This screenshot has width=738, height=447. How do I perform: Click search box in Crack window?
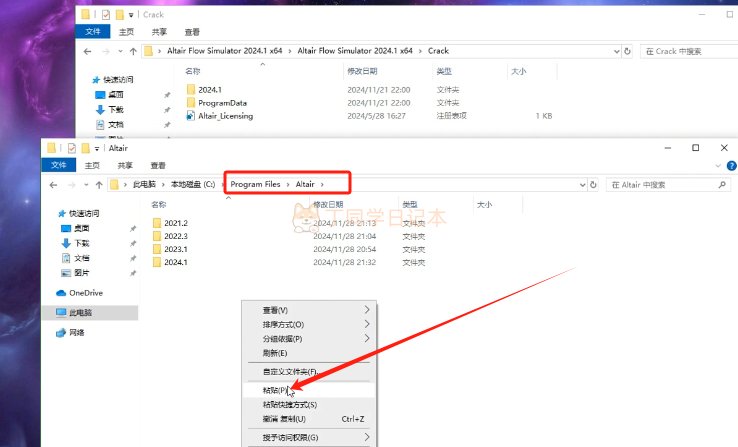pyautogui.click(x=689, y=51)
